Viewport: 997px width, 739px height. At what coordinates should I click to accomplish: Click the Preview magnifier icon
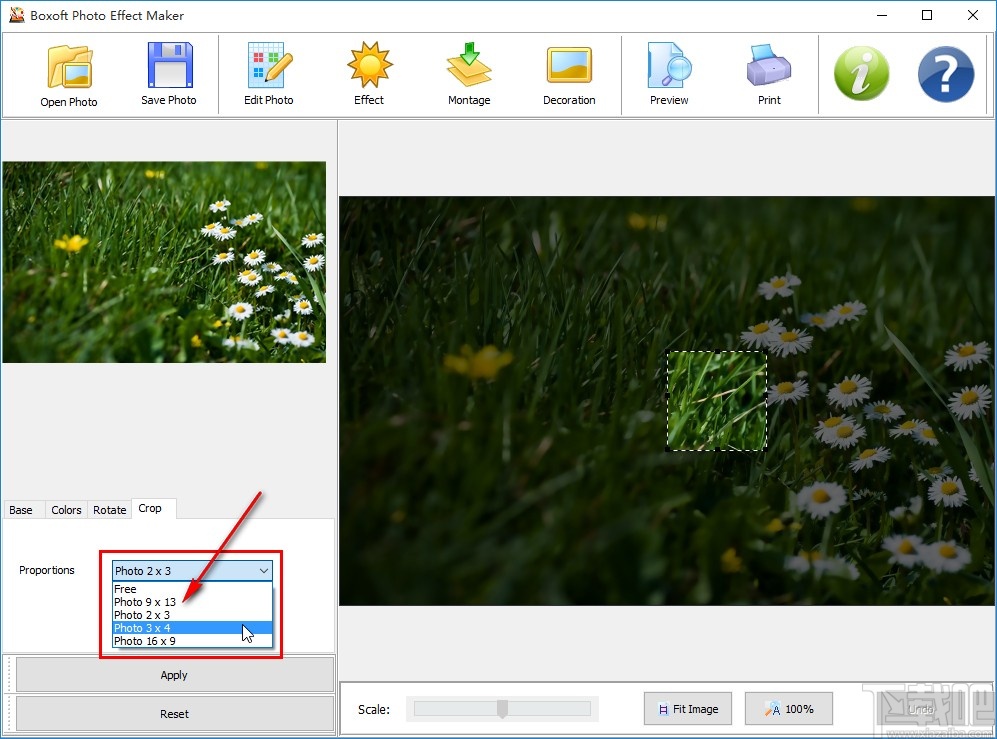point(669,65)
